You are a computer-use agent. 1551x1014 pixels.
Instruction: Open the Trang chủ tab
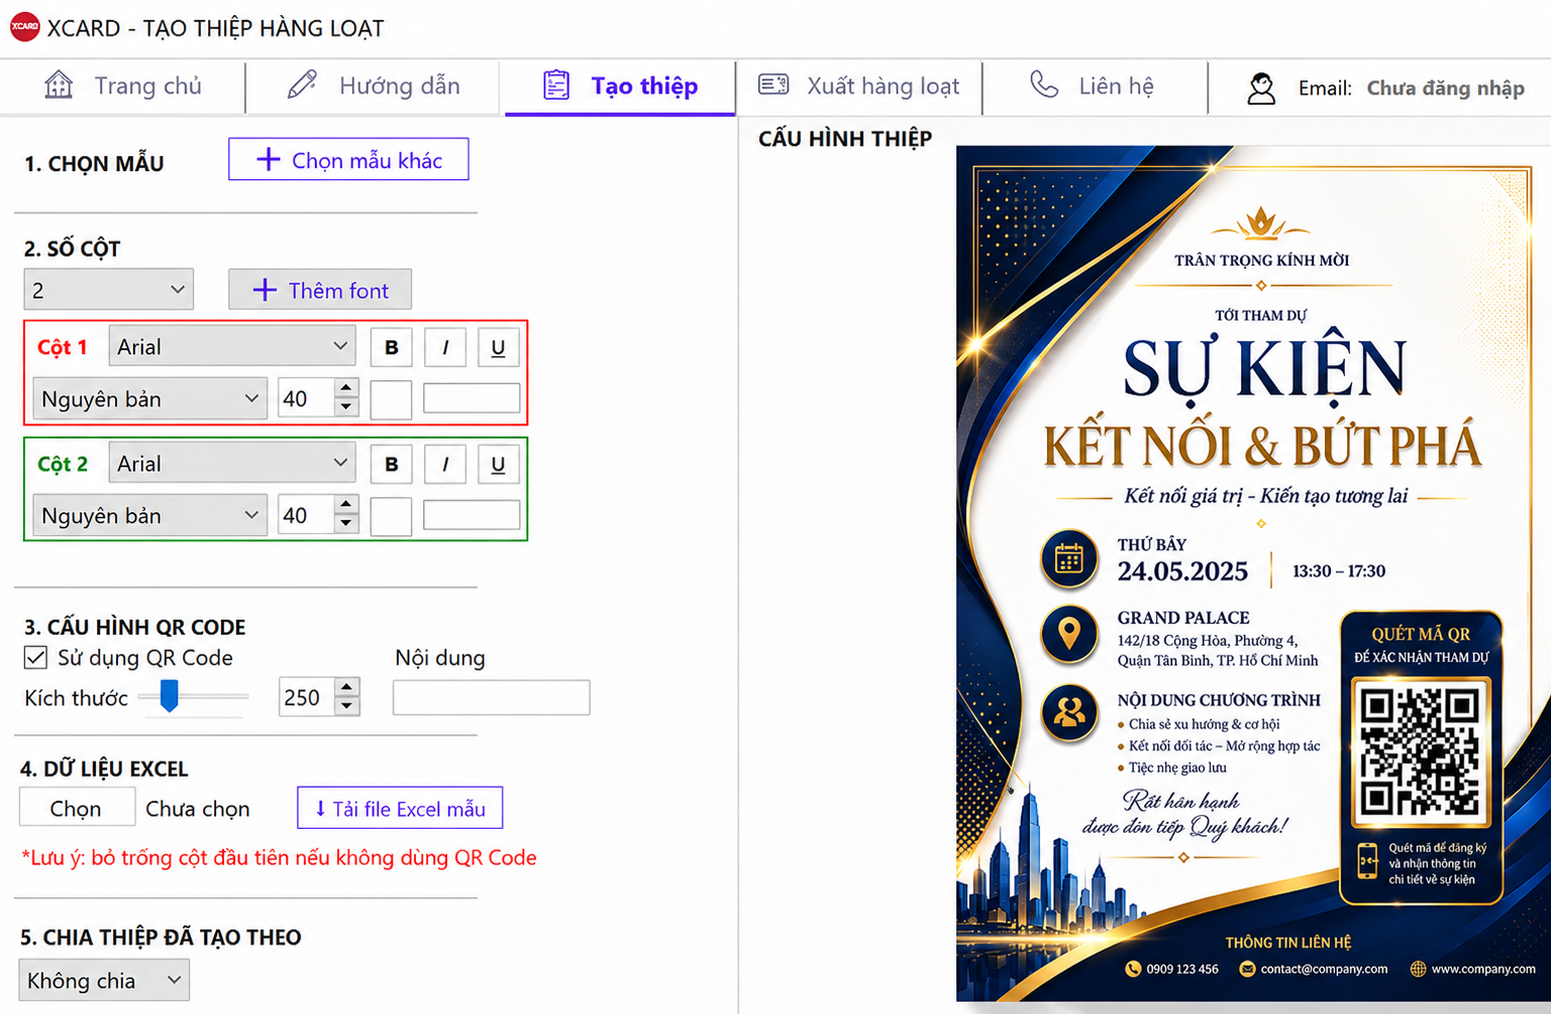coord(123,86)
